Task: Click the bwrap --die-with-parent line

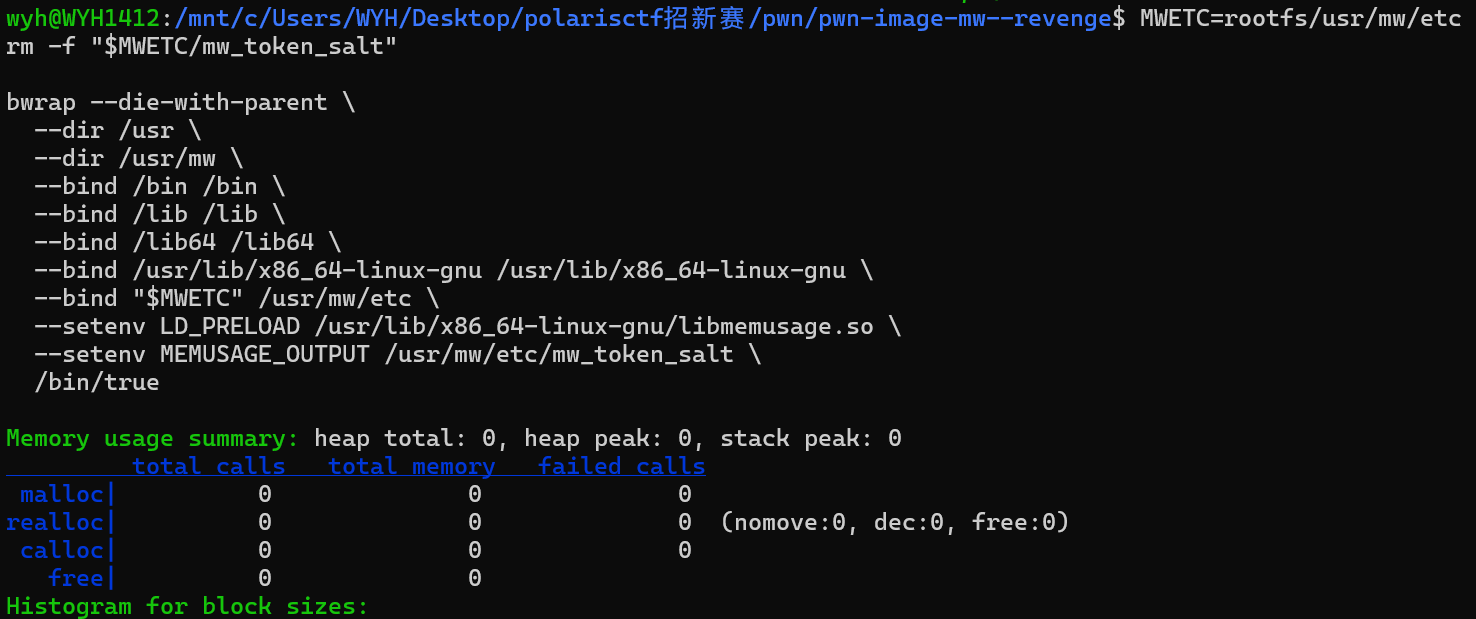Action: tap(180, 102)
